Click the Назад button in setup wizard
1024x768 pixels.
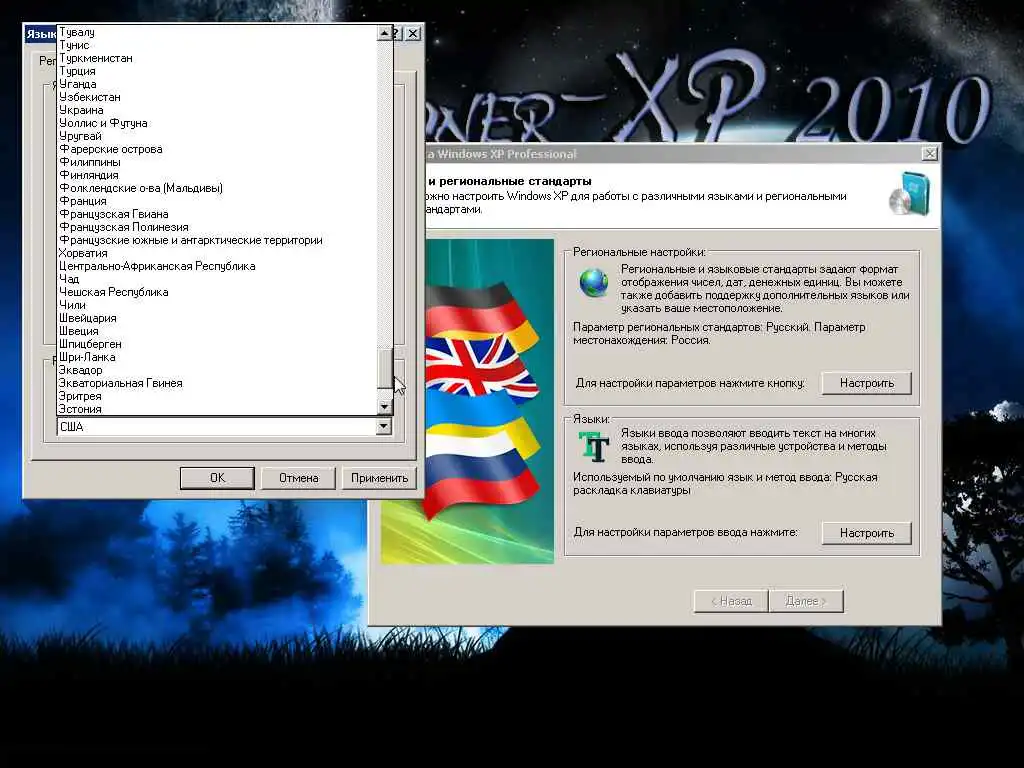pyautogui.click(x=731, y=601)
